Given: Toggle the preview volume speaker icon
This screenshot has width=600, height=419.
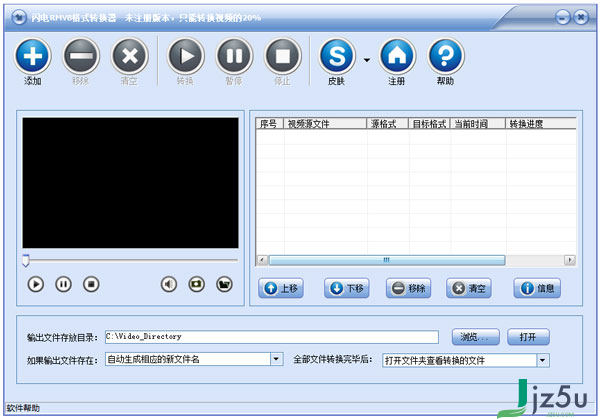Looking at the screenshot, I should pyautogui.click(x=169, y=284).
